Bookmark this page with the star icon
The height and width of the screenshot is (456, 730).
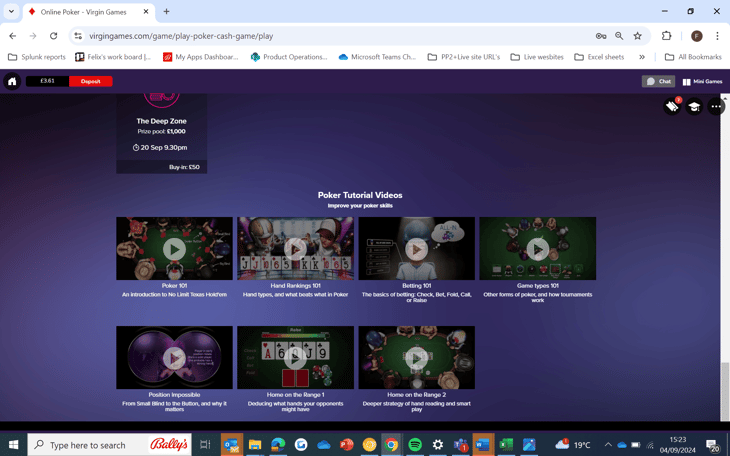pyautogui.click(x=637, y=36)
